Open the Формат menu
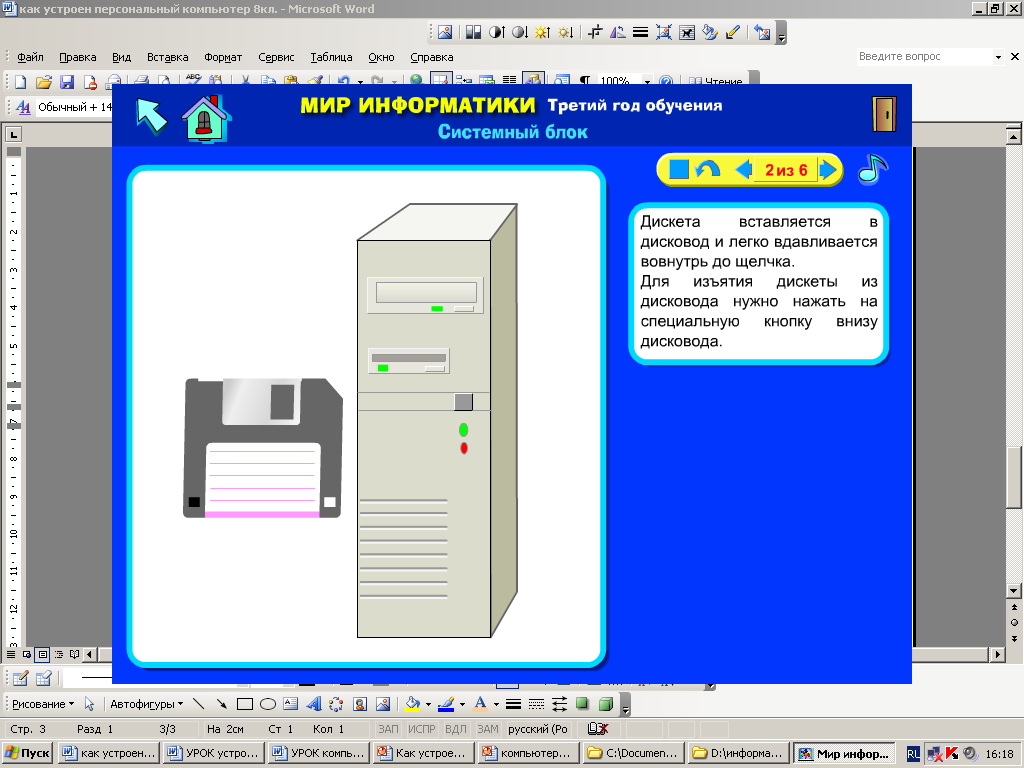Screen dimensions: 1024x768 click(223, 57)
